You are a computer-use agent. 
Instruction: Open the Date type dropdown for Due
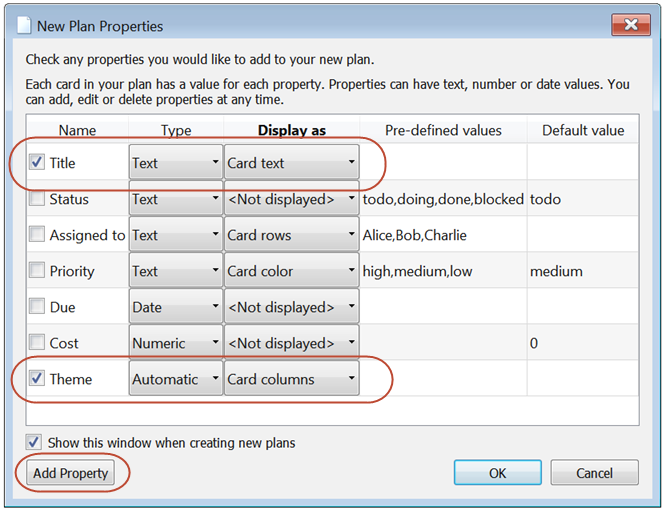coord(175,307)
